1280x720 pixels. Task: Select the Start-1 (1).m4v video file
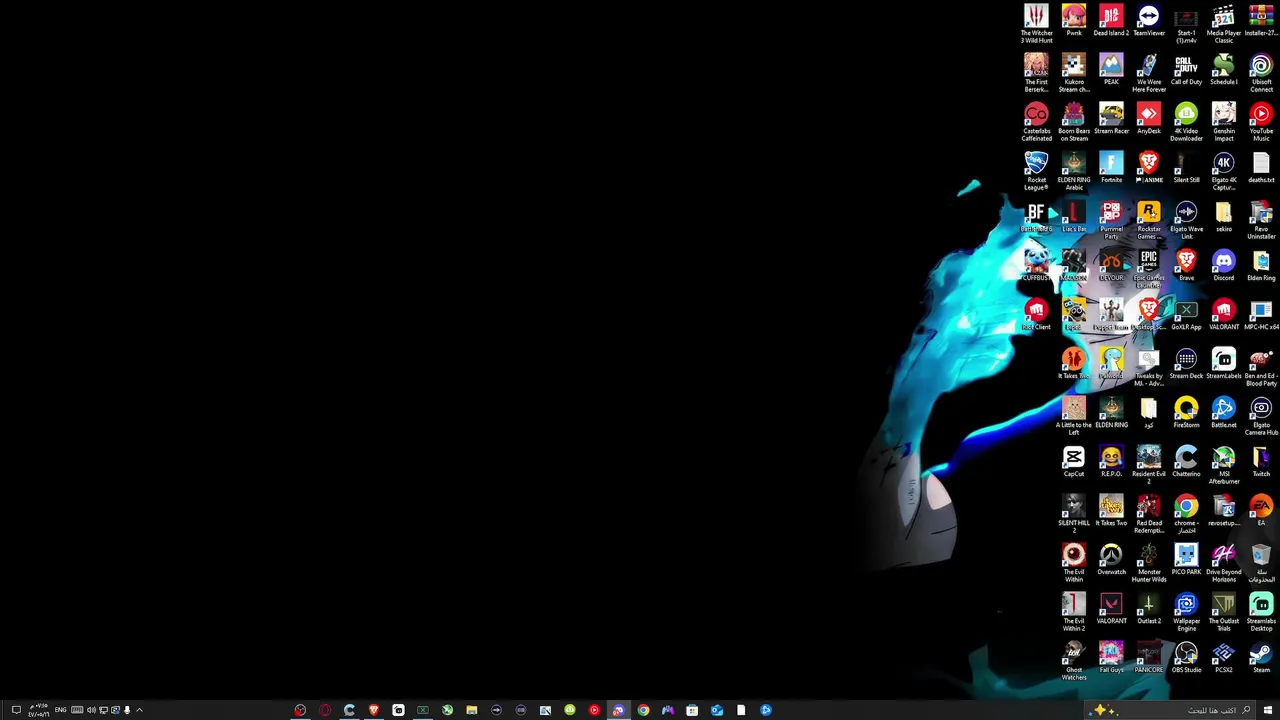pos(1186,23)
